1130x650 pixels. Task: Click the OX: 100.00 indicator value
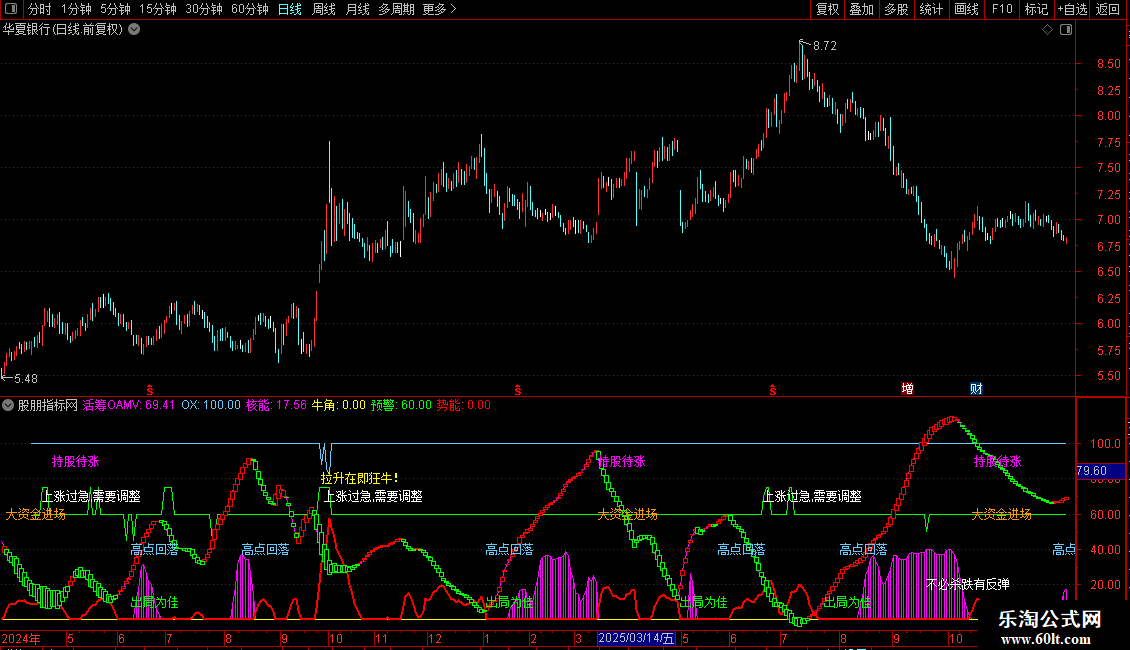[x=210, y=405]
